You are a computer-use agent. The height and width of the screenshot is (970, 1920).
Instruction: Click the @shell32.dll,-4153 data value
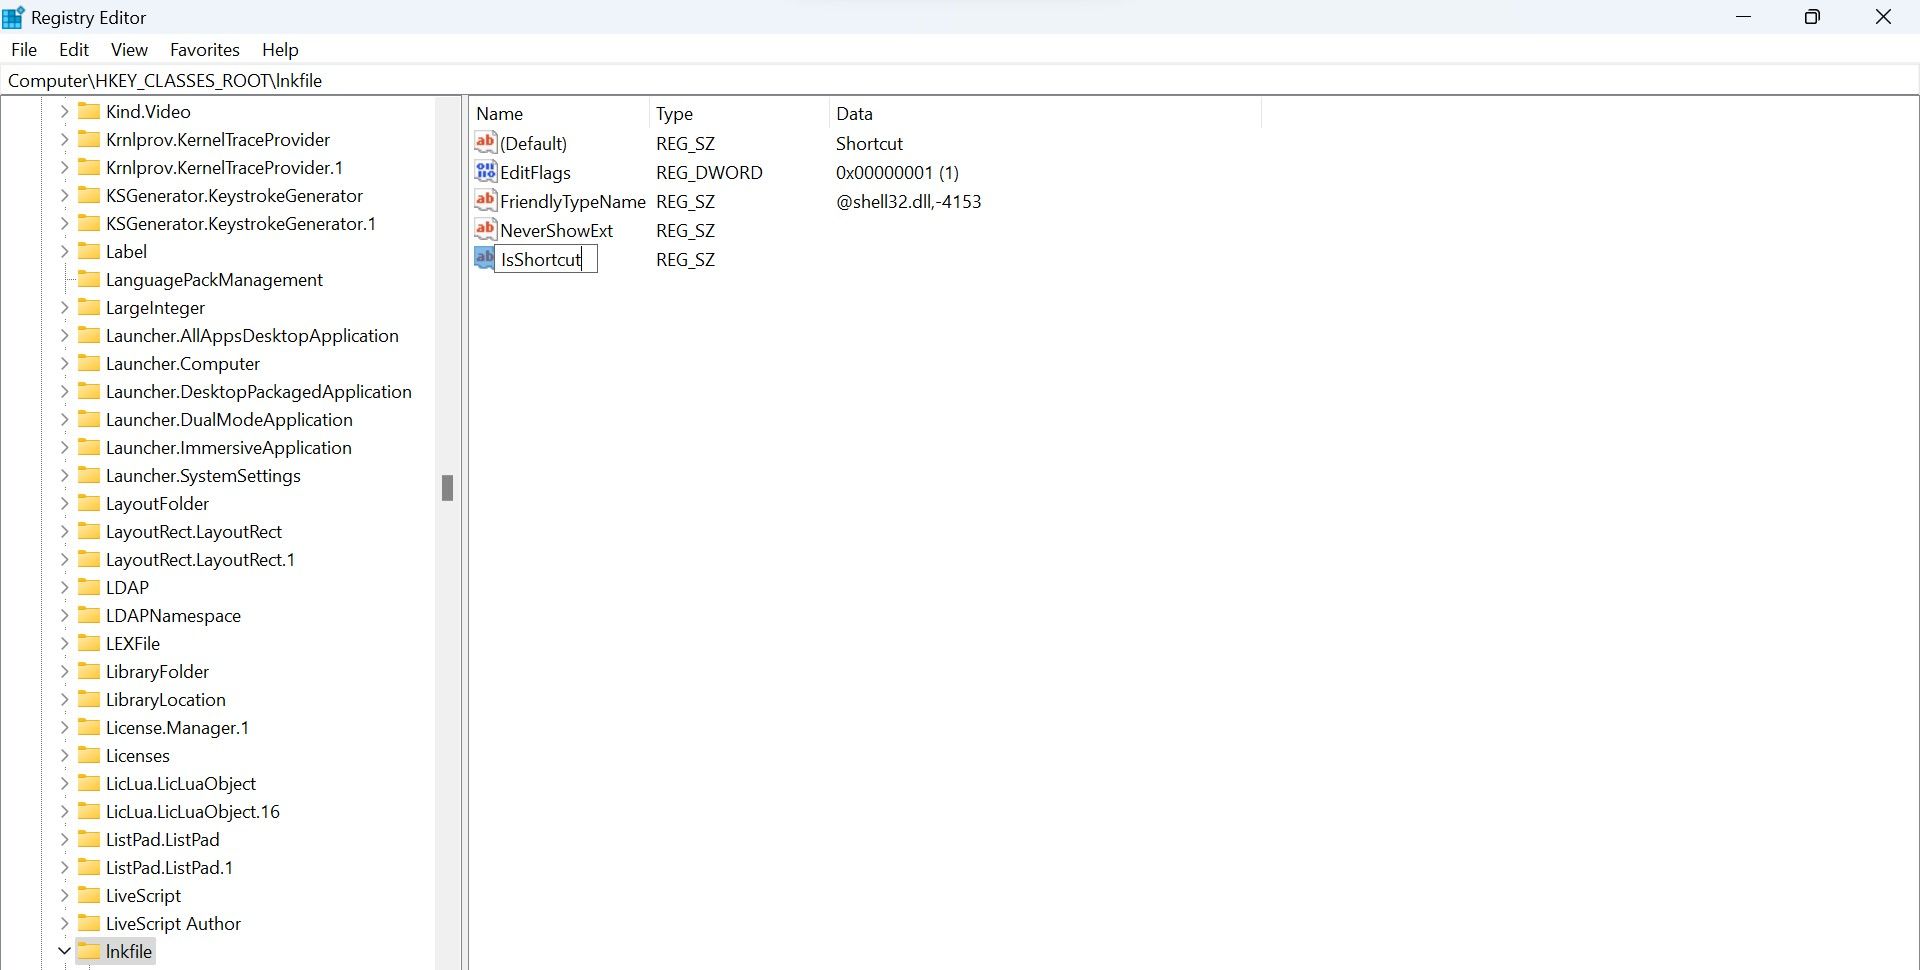tap(909, 201)
